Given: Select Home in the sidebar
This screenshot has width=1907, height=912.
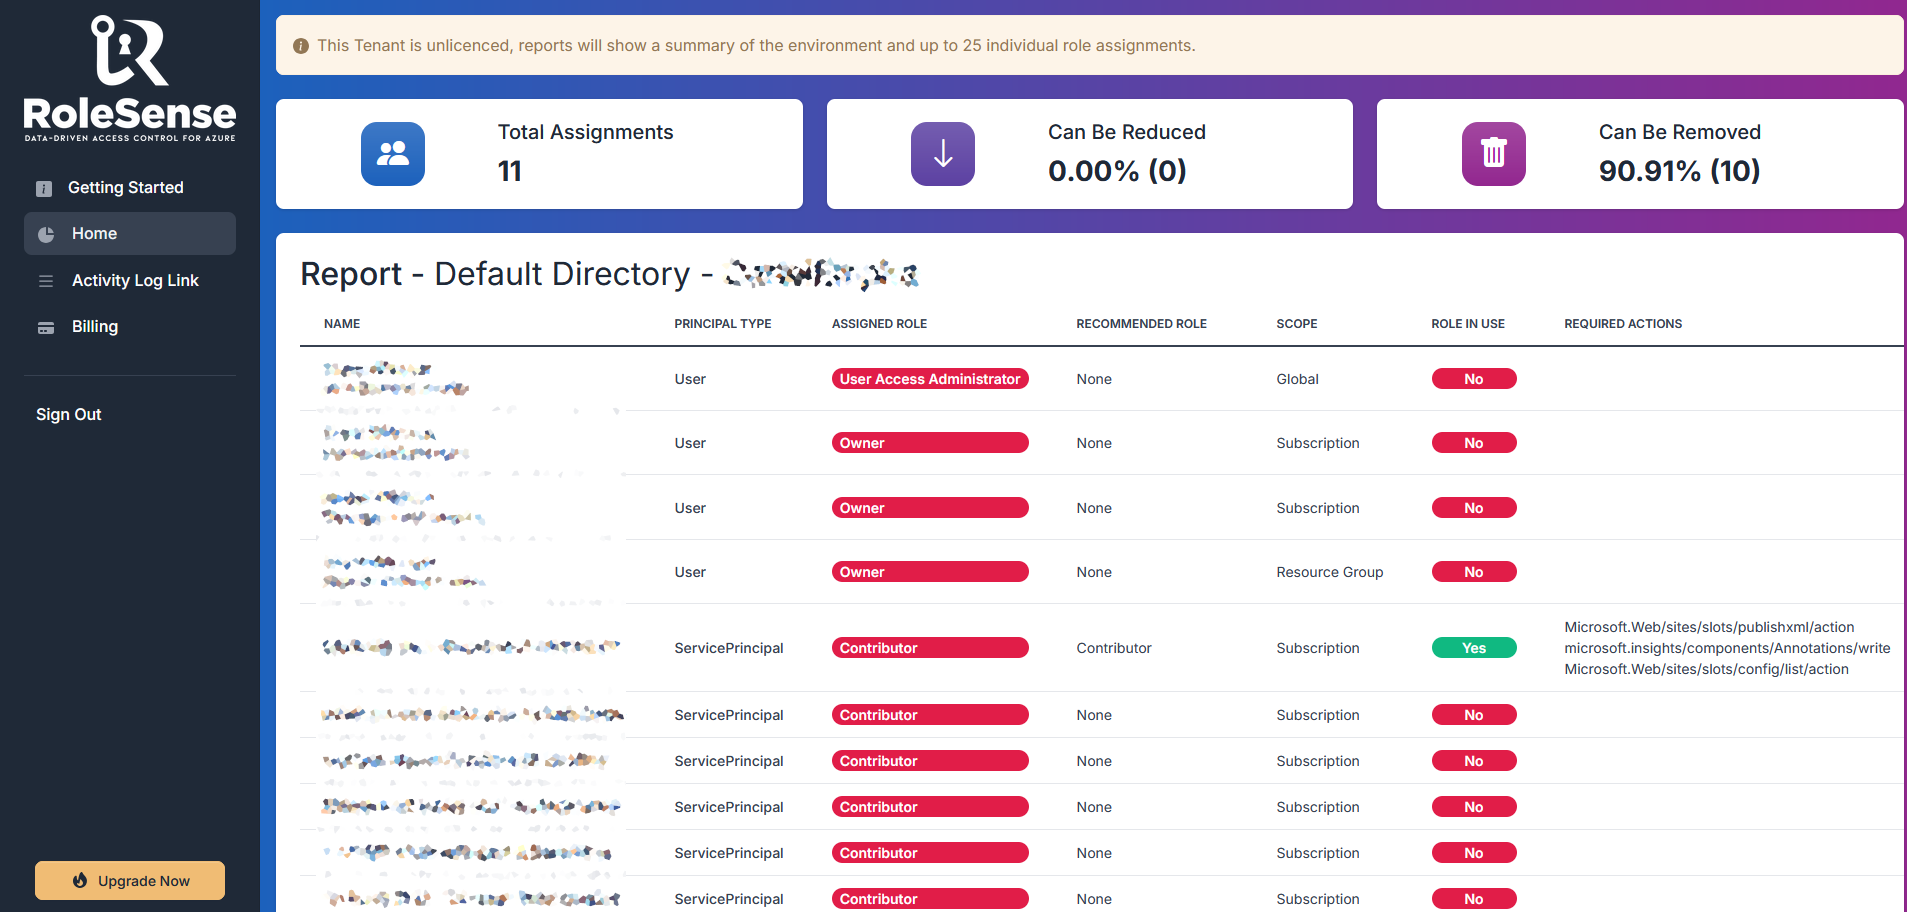Looking at the screenshot, I should point(130,234).
